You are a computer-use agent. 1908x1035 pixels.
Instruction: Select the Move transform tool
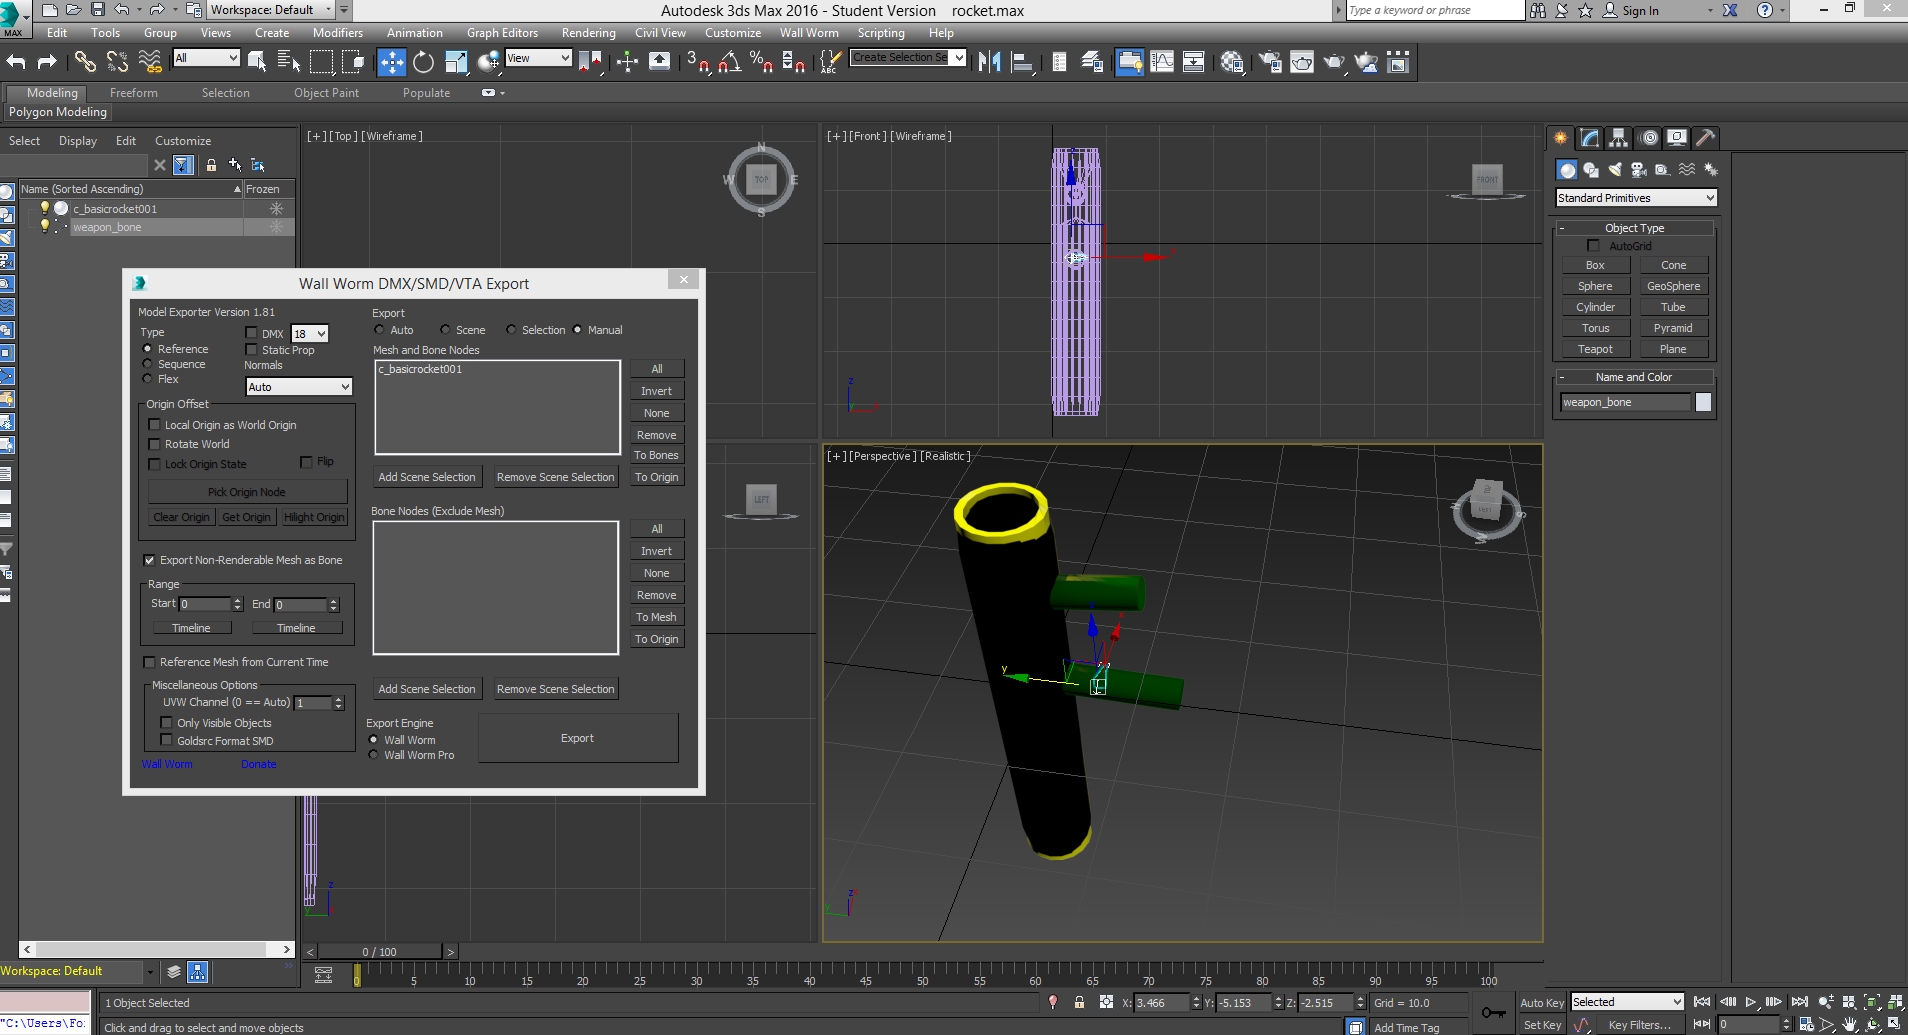(x=391, y=62)
